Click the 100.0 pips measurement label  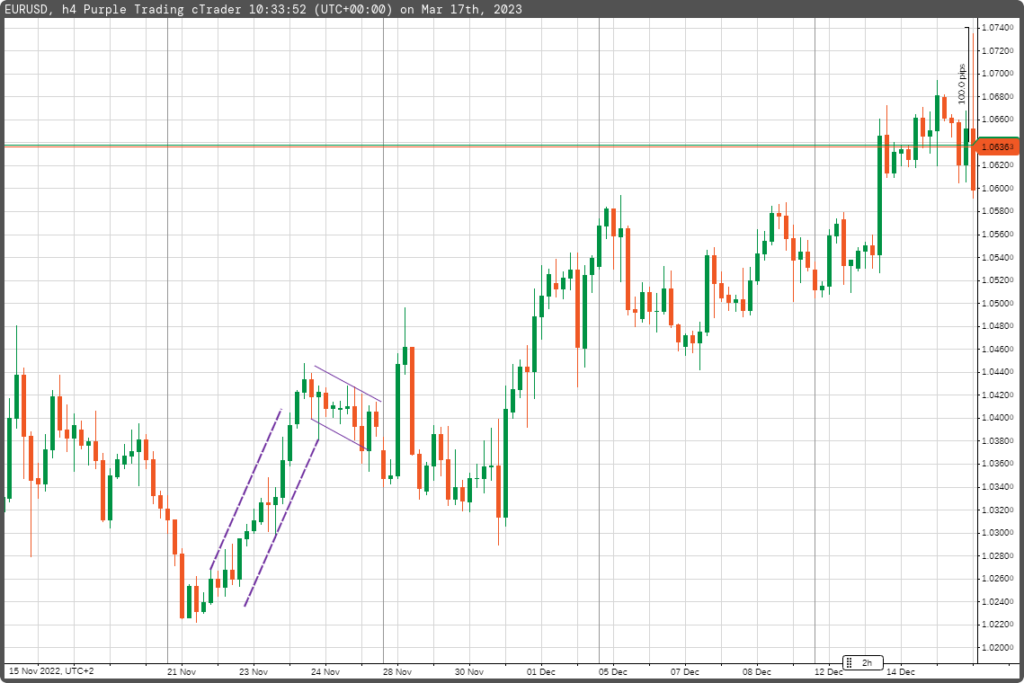962,85
